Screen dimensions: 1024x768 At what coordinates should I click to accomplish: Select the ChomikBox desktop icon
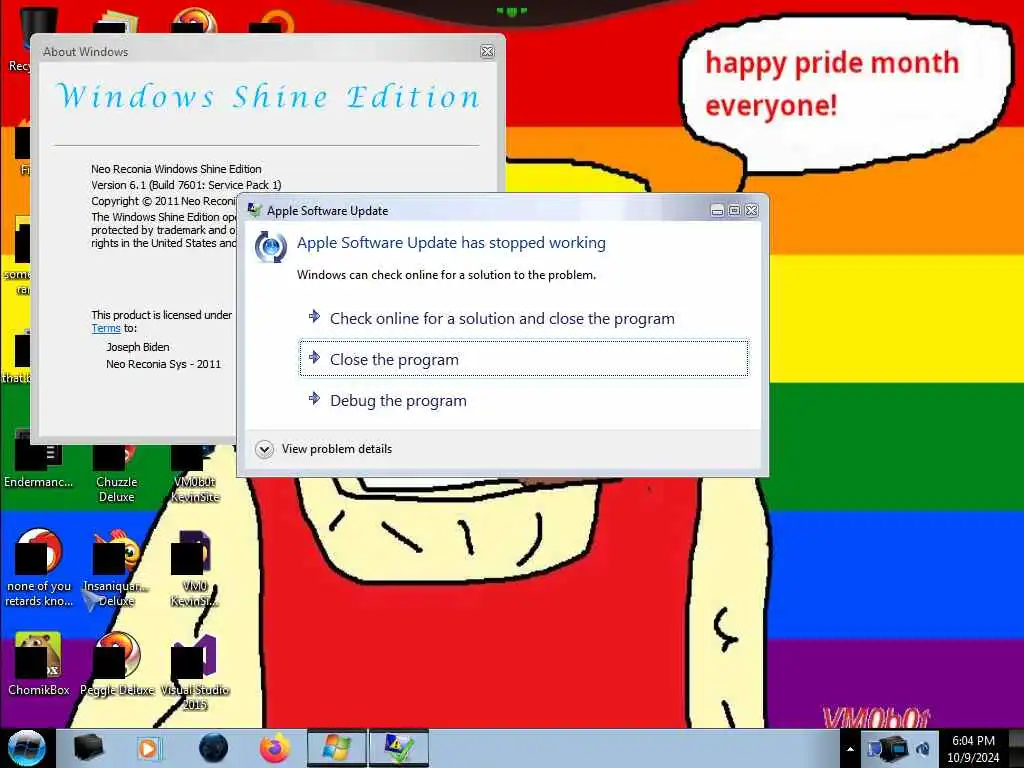pos(39,664)
